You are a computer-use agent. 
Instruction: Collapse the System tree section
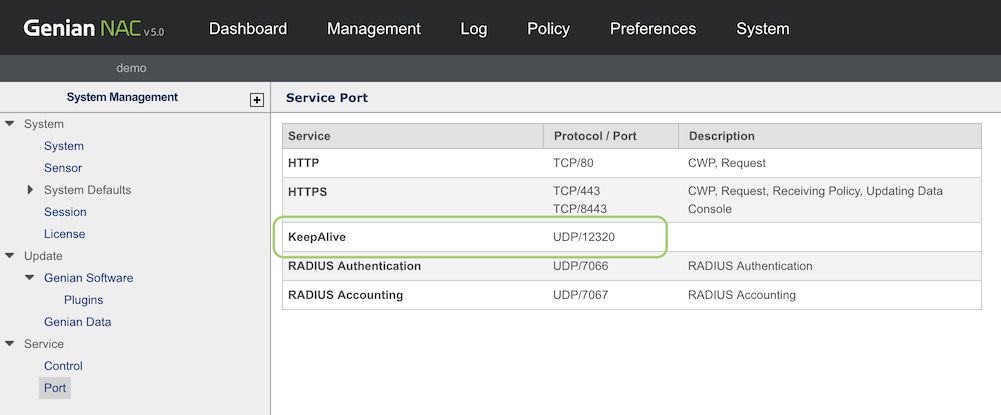pos(10,124)
